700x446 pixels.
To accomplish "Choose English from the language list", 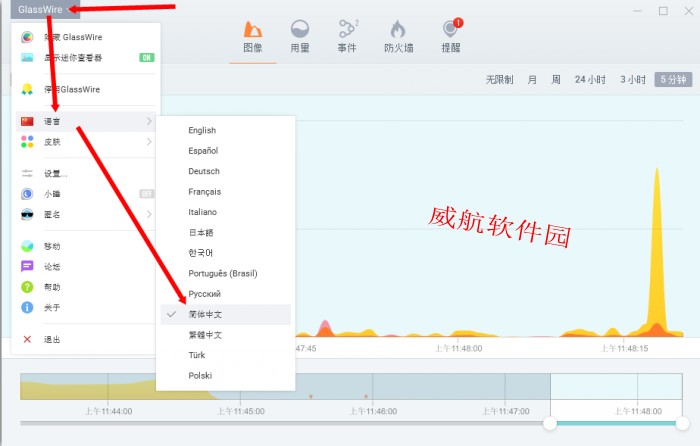I will tap(202, 130).
